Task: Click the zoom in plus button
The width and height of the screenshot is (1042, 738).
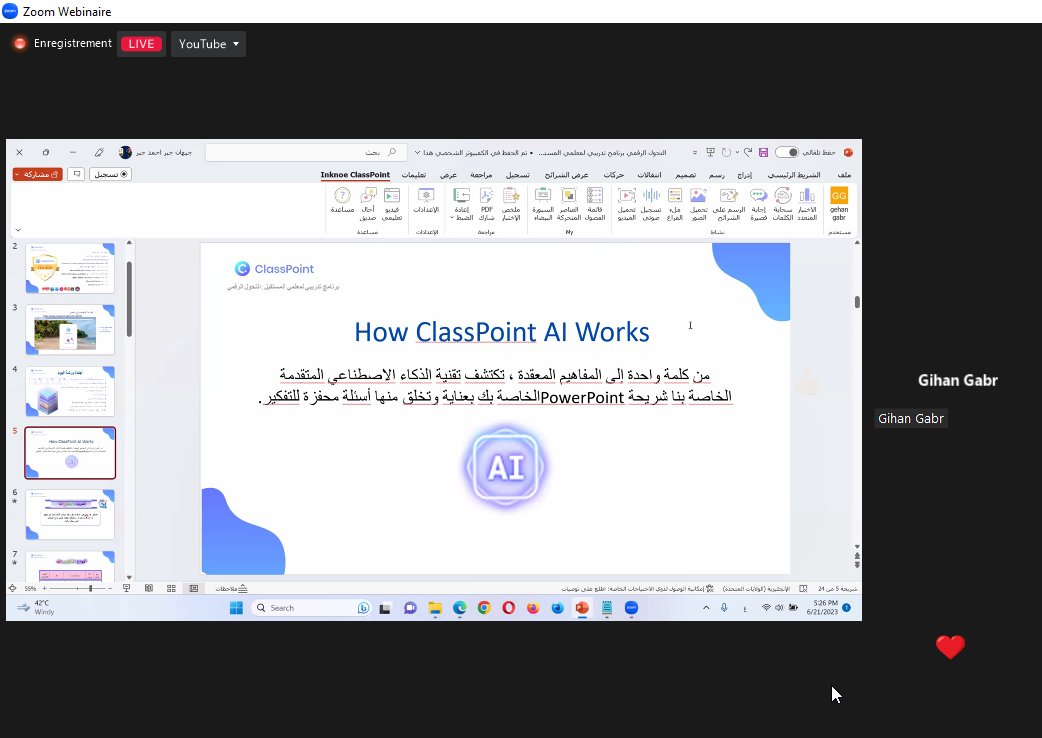Action: click(45, 589)
